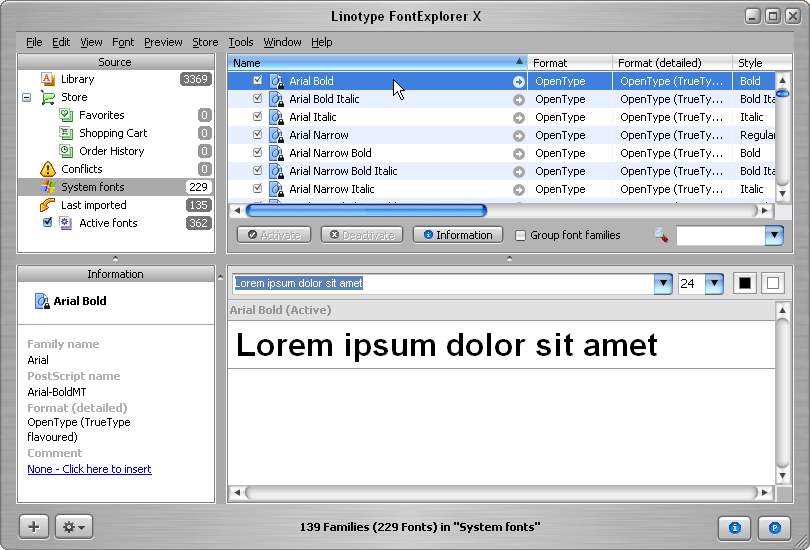
Task: Click the arrow icon in Arial Italic row
Action: tap(519, 117)
